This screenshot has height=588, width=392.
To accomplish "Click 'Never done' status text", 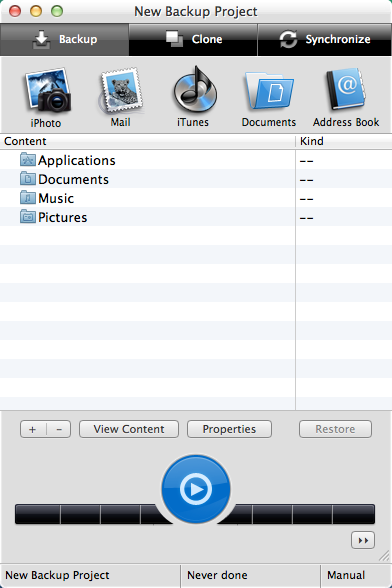I will (217, 575).
